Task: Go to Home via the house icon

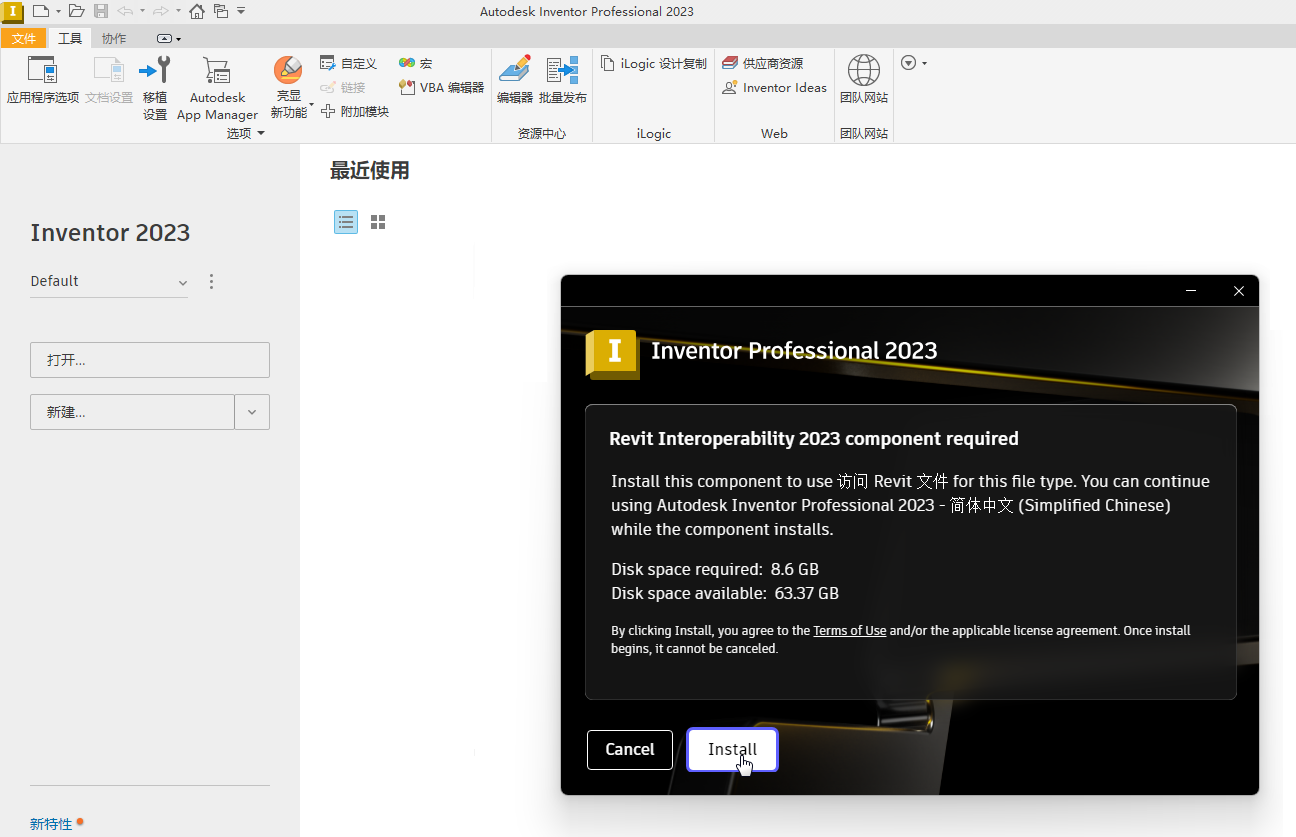Action: pyautogui.click(x=197, y=11)
